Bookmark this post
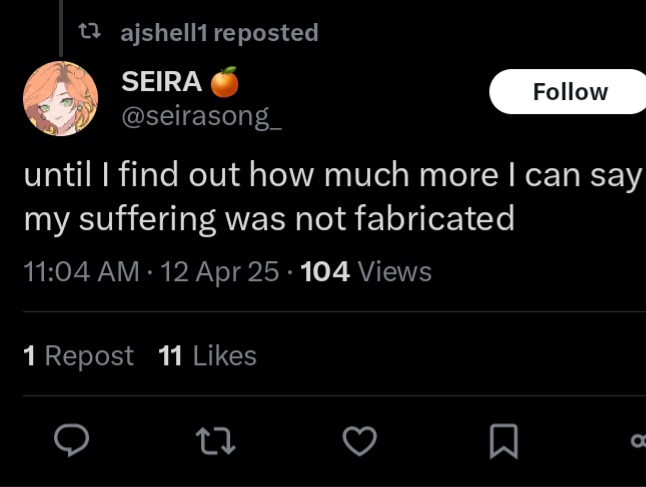Image resolution: width=646 pixels, height=487 pixels. point(503,441)
